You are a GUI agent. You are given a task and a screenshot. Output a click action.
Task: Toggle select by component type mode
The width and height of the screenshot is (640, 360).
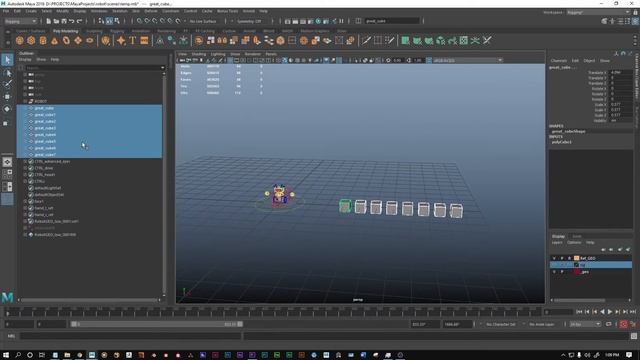coord(117,21)
